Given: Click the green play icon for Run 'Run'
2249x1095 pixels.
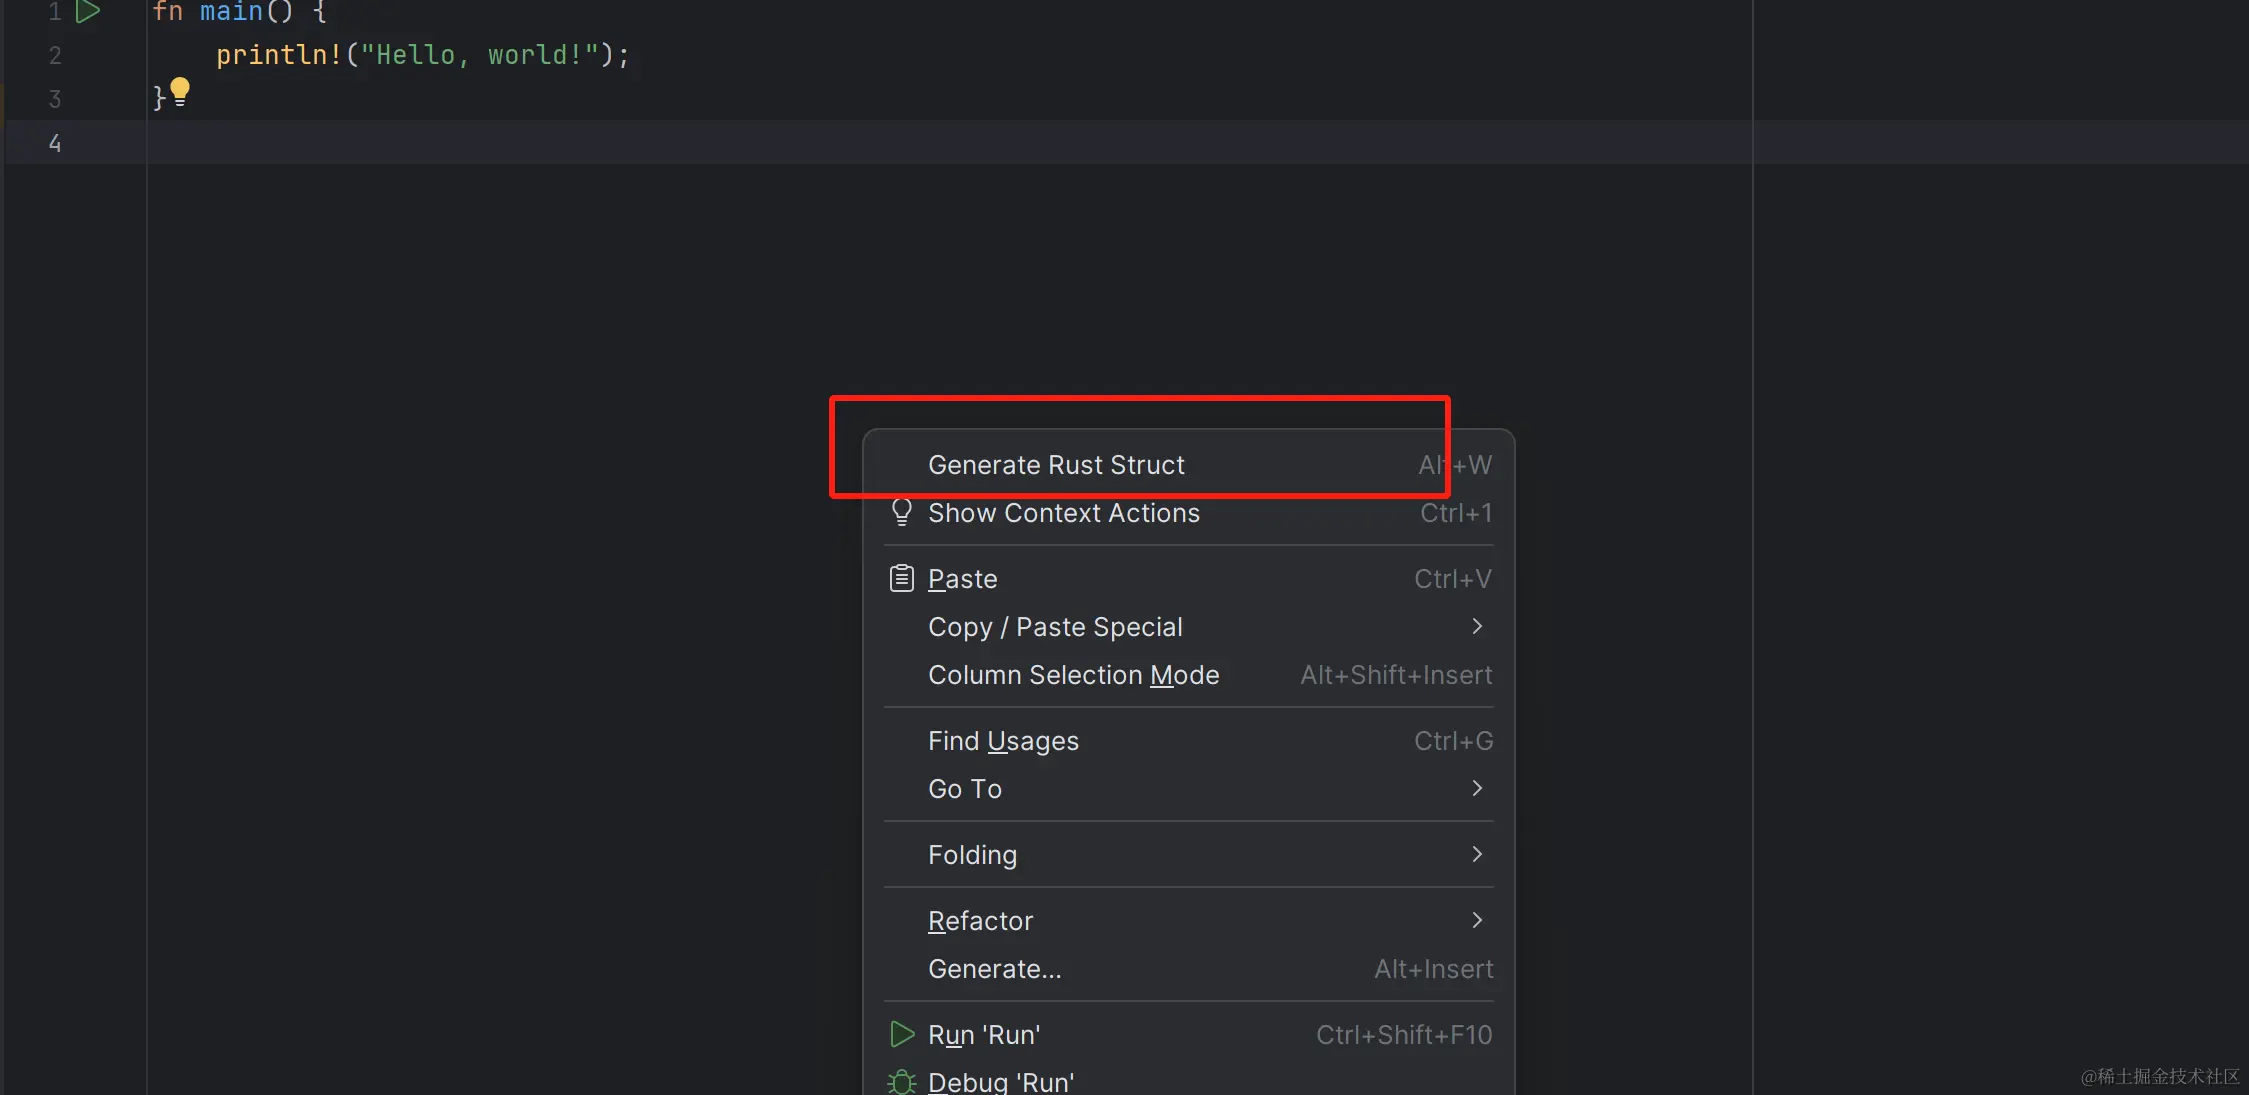Looking at the screenshot, I should point(901,1035).
